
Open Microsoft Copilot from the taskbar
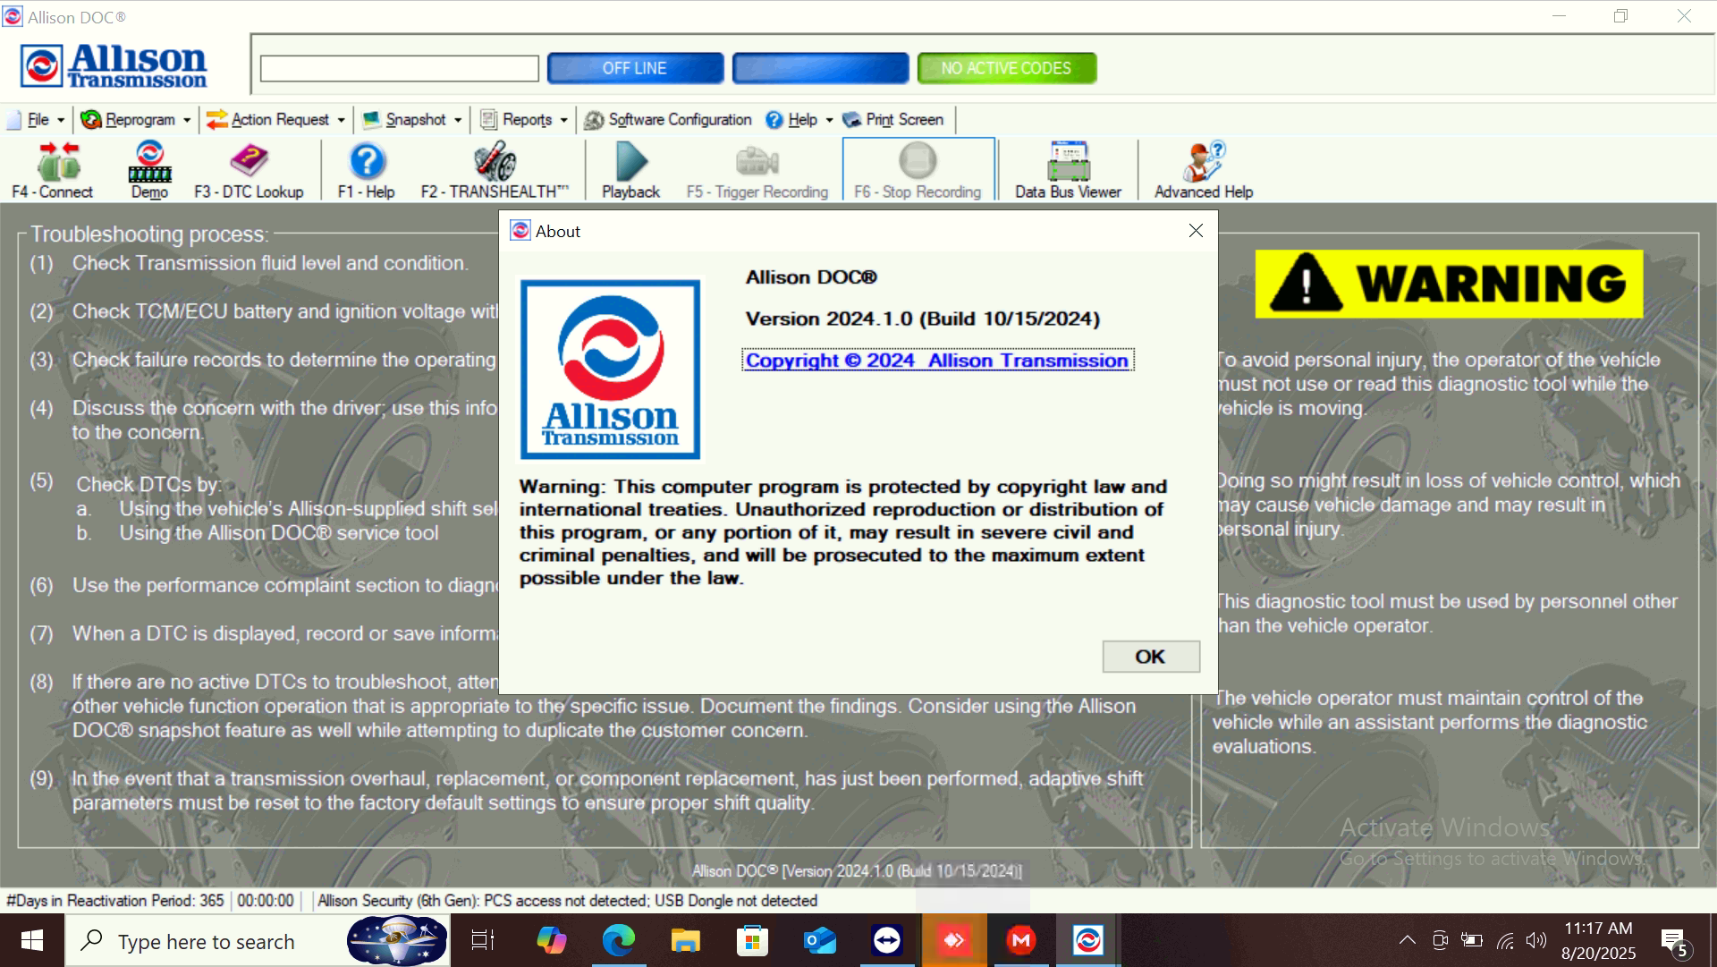click(x=551, y=940)
